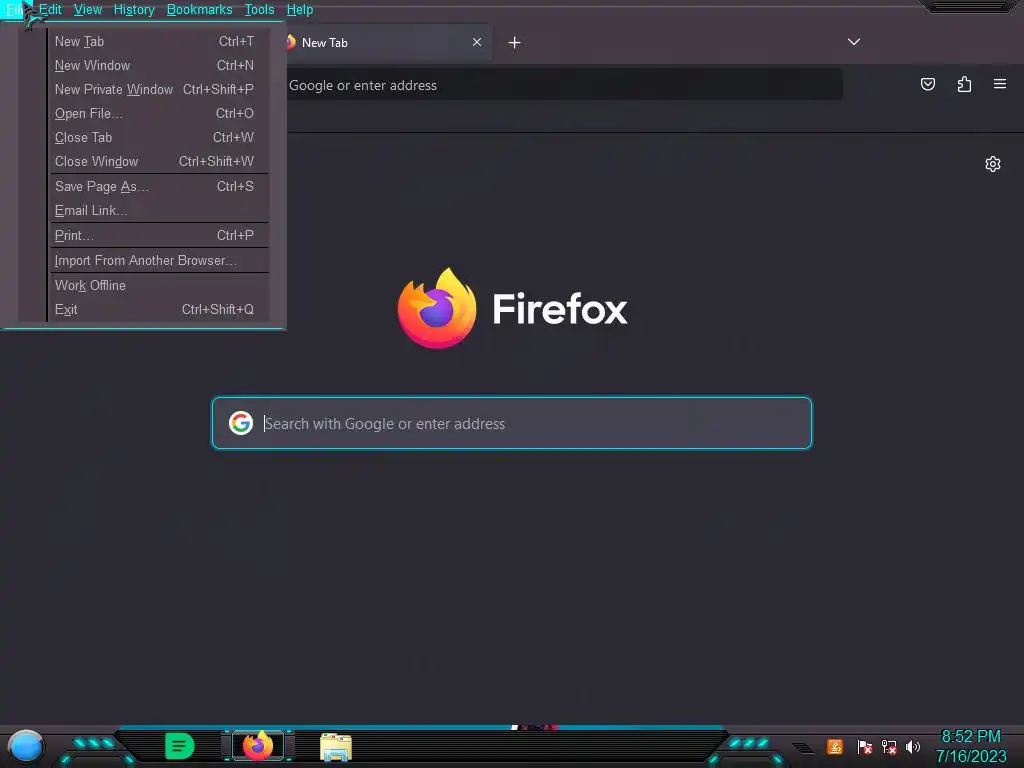Open the Pocket save icon in toolbar

(x=927, y=84)
